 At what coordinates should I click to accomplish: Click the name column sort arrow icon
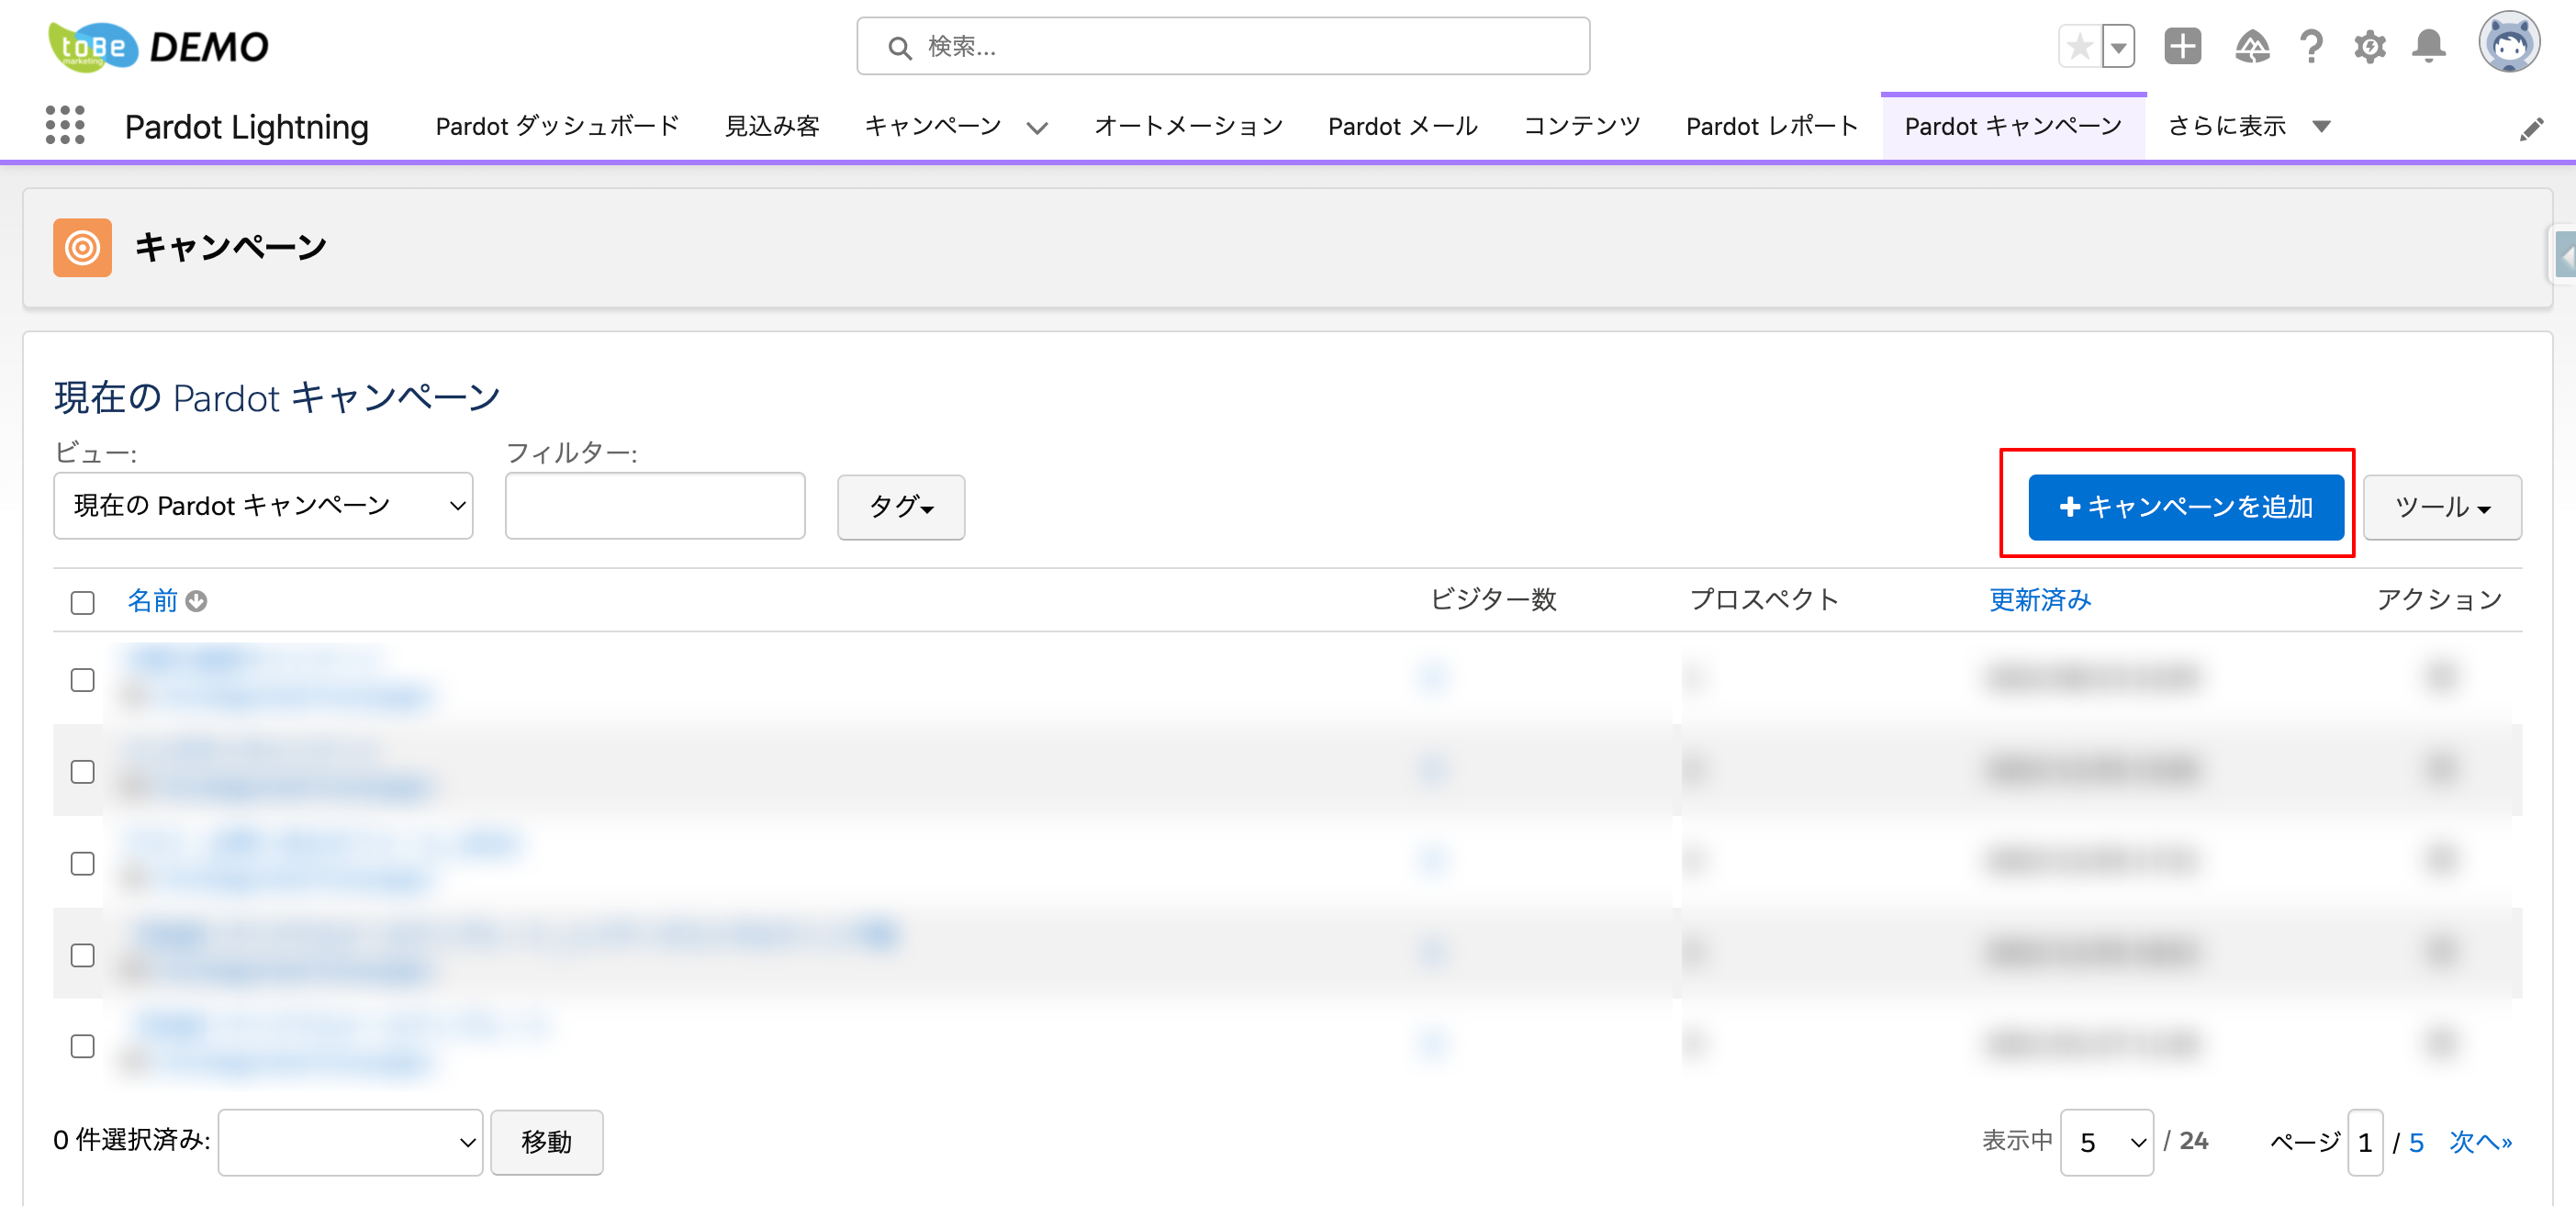pos(197,601)
